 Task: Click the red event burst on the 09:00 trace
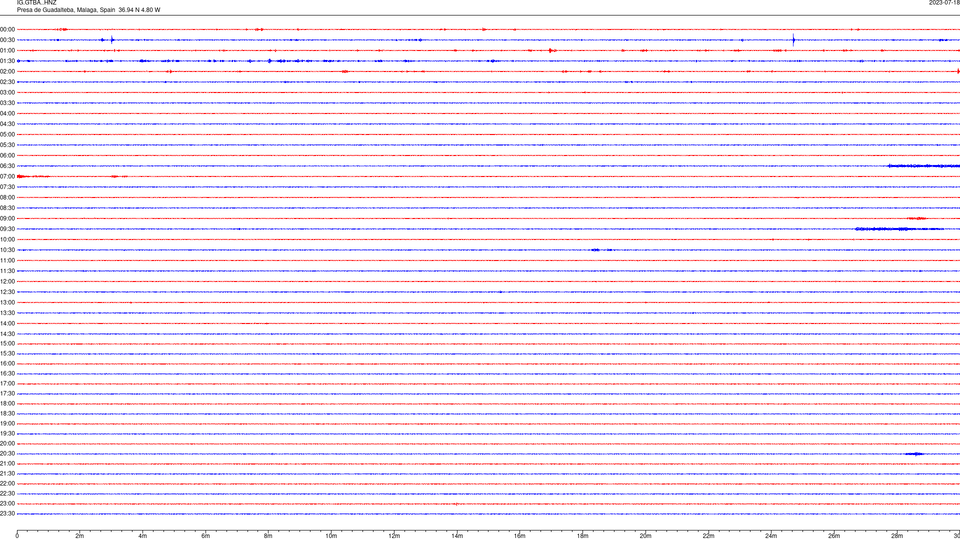click(917, 219)
